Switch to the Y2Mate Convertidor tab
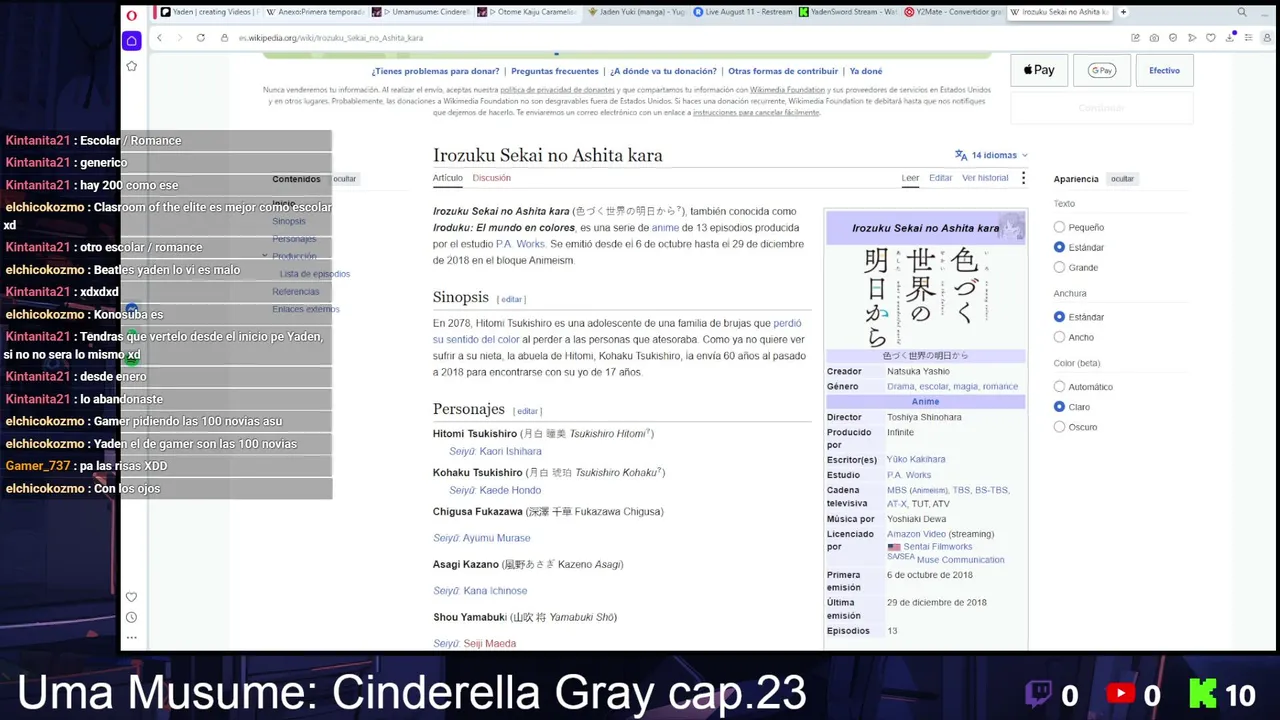Screen dimensions: 1280x720 [x=952, y=12]
